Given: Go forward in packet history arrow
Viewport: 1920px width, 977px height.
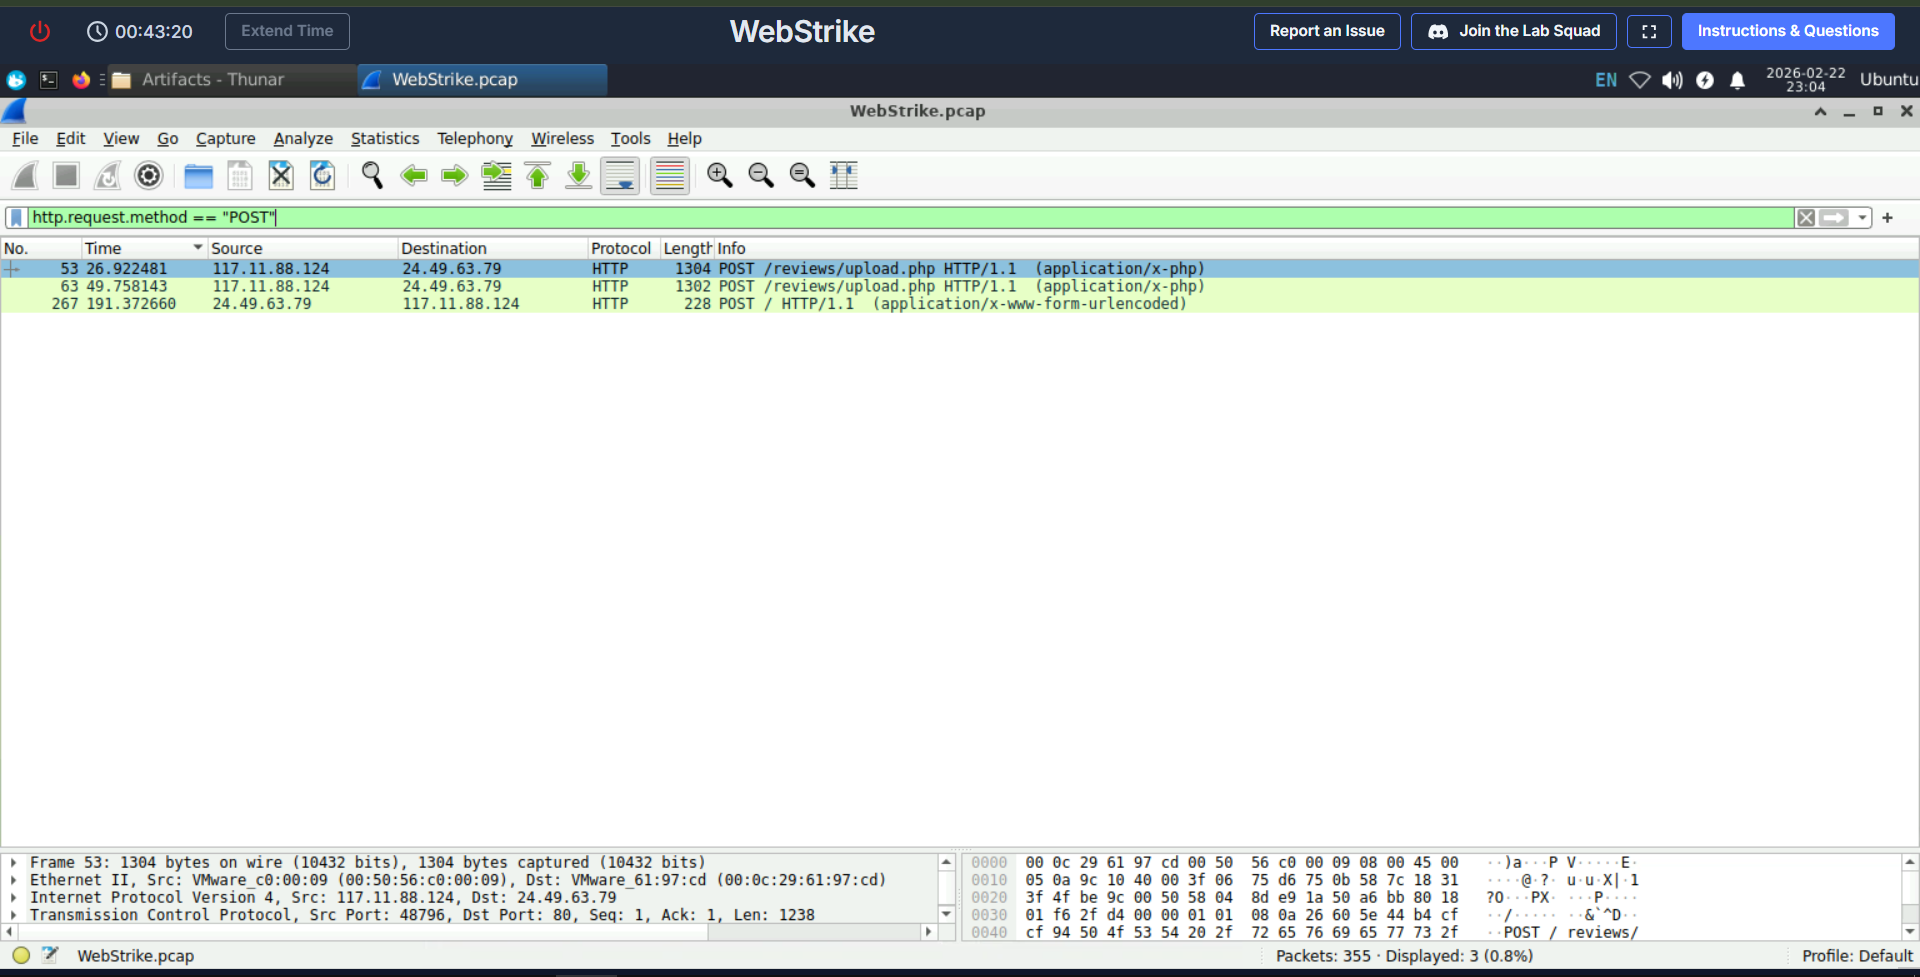Looking at the screenshot, I should tap(455, 176).
